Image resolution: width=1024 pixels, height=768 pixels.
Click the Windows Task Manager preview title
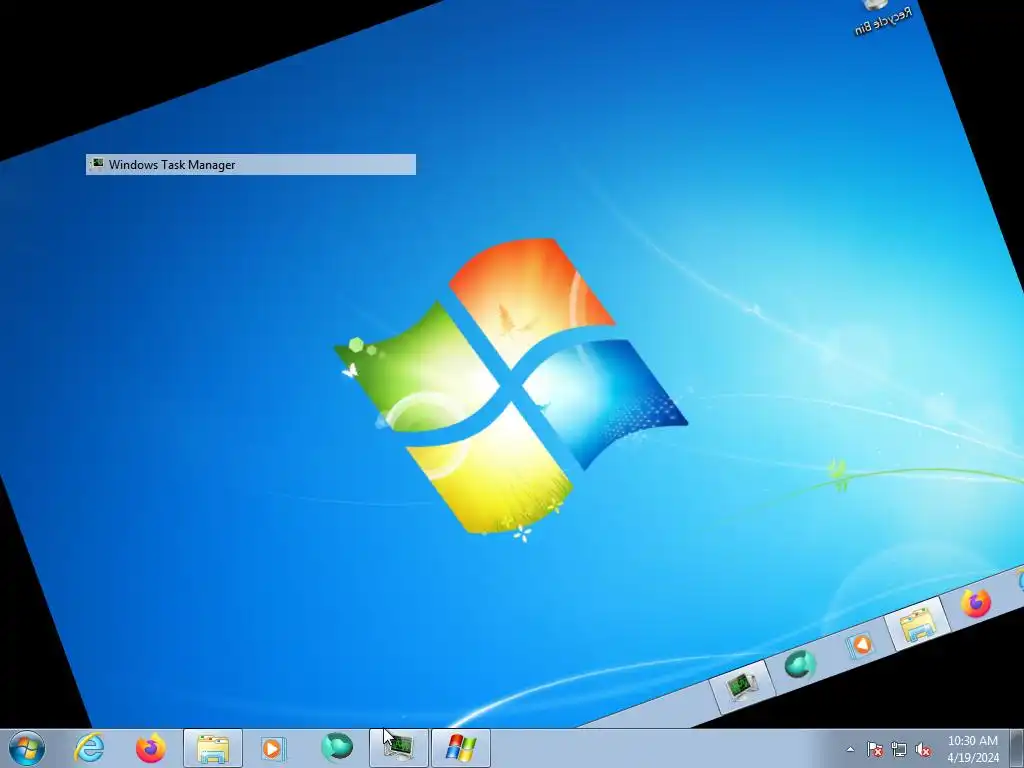point(172,165)
